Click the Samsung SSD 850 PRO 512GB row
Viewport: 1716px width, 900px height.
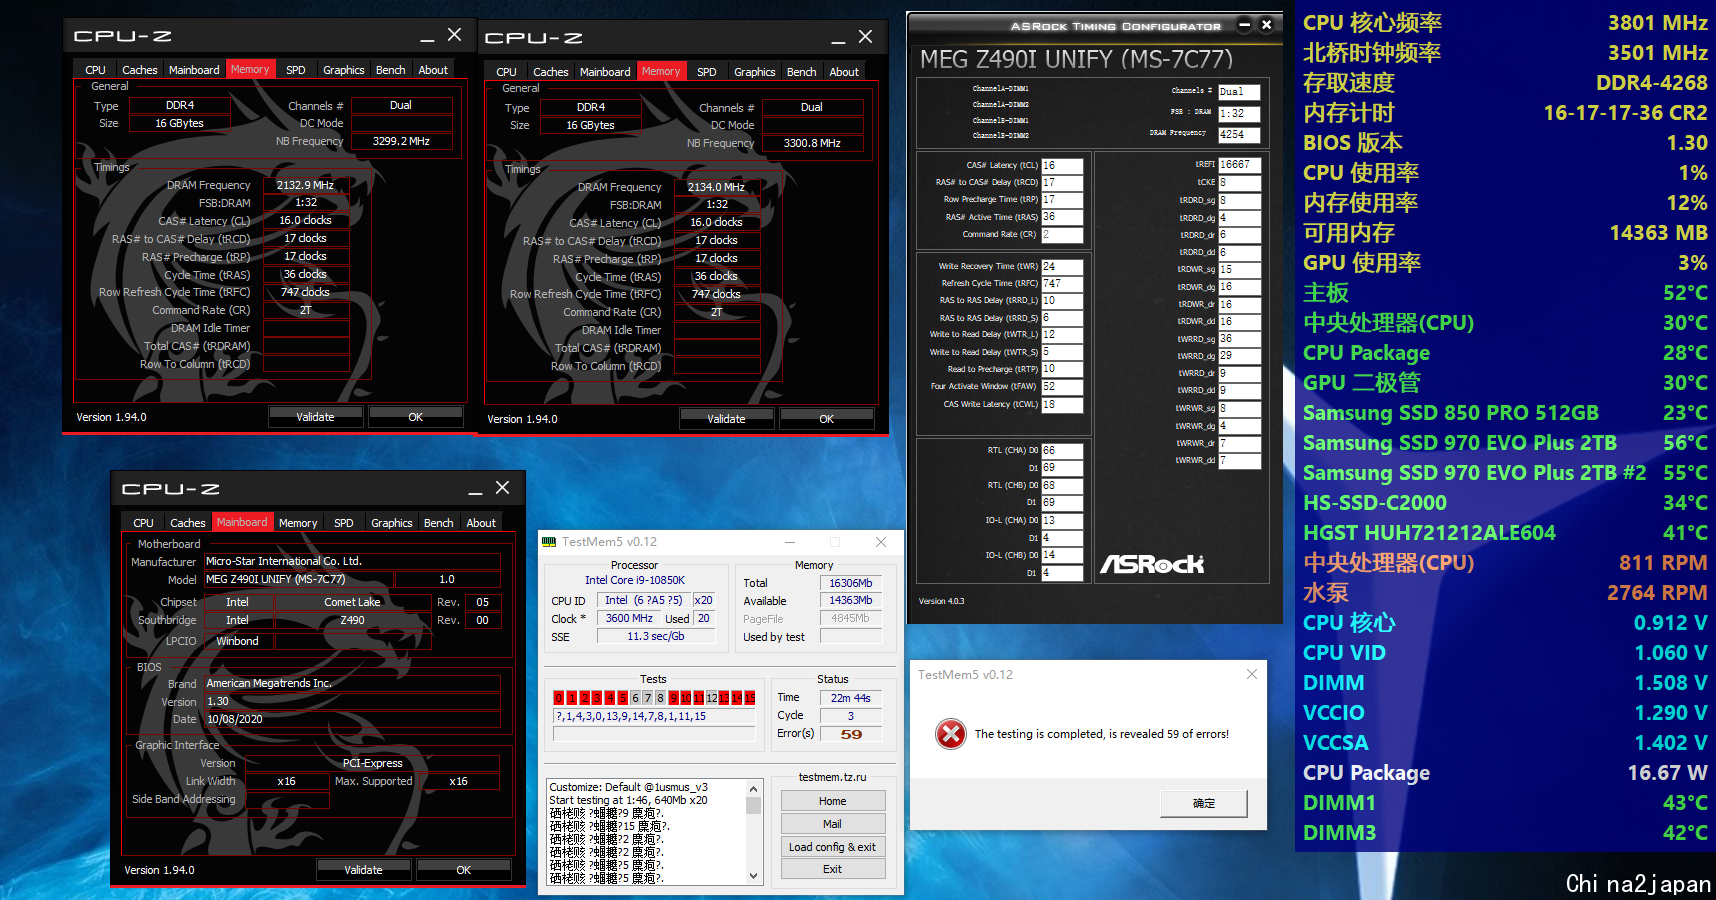pos(1505,413)
